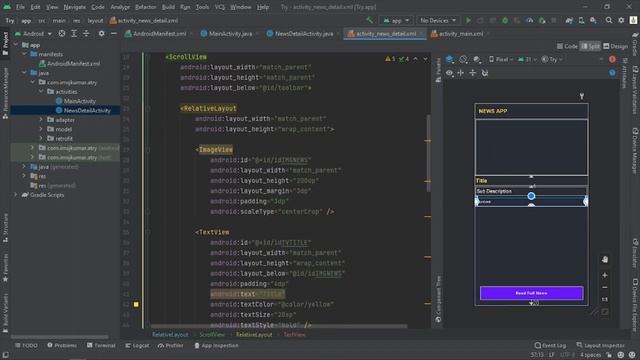Viewport: 640px width, 360px height.
Task: Open the Build menu
Action: click(168, 7)
